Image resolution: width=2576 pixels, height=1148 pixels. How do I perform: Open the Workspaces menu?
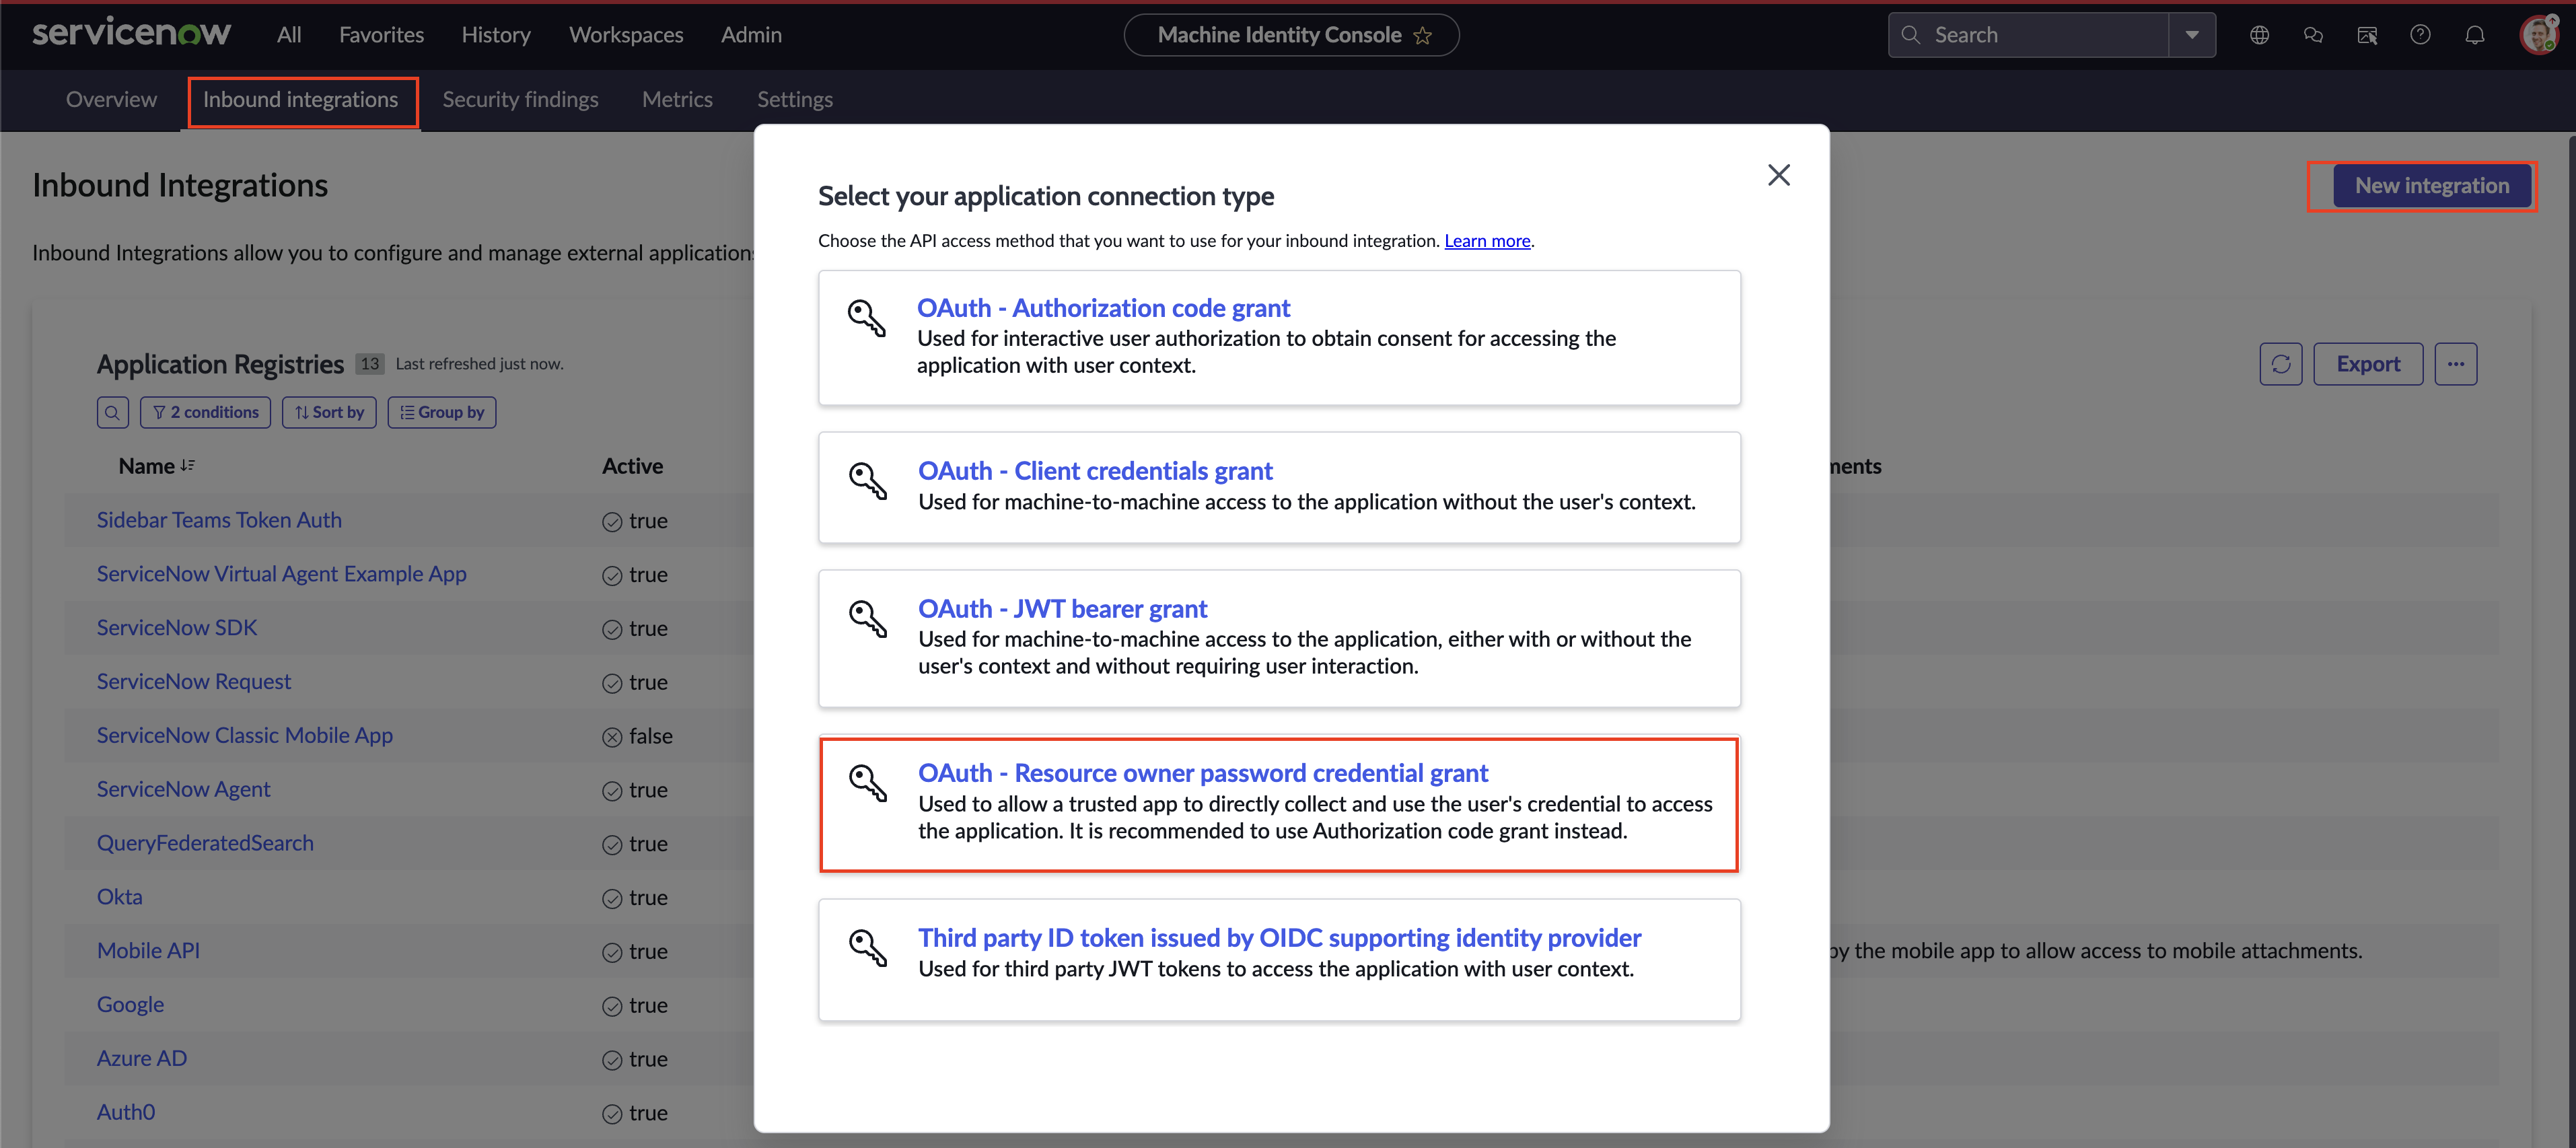click(626, 35)
